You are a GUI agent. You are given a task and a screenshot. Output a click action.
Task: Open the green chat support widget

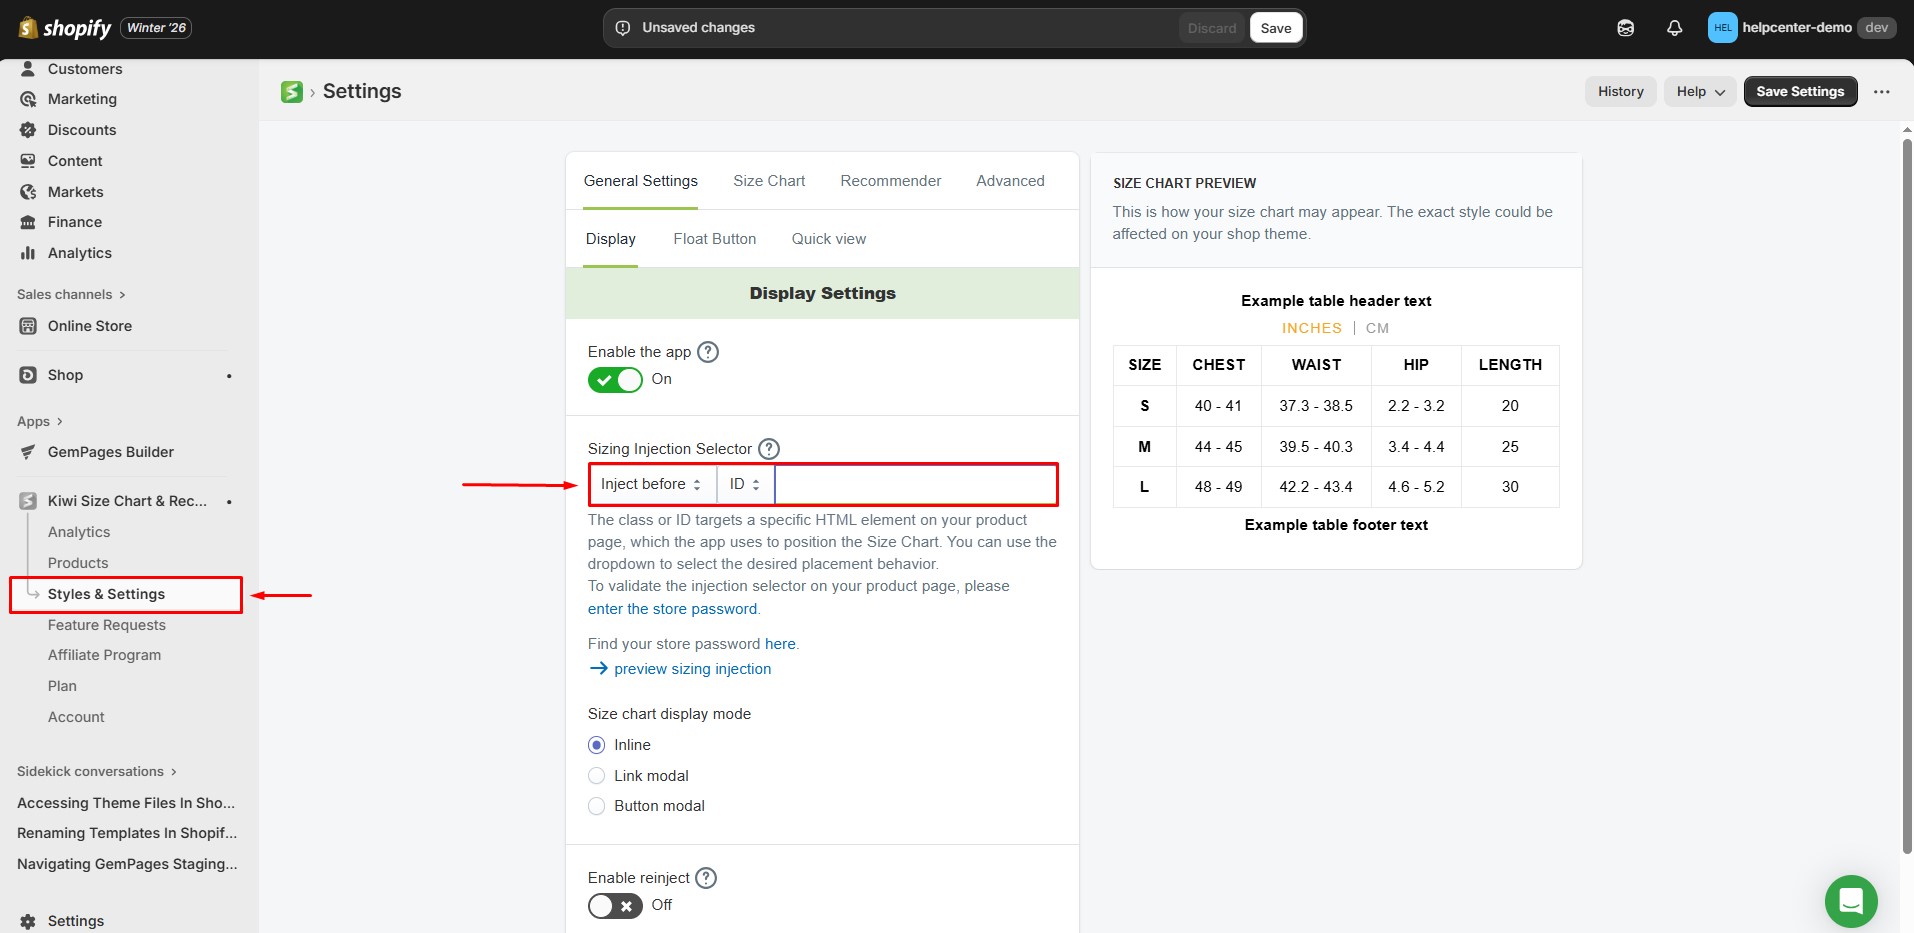[1850, 900]
